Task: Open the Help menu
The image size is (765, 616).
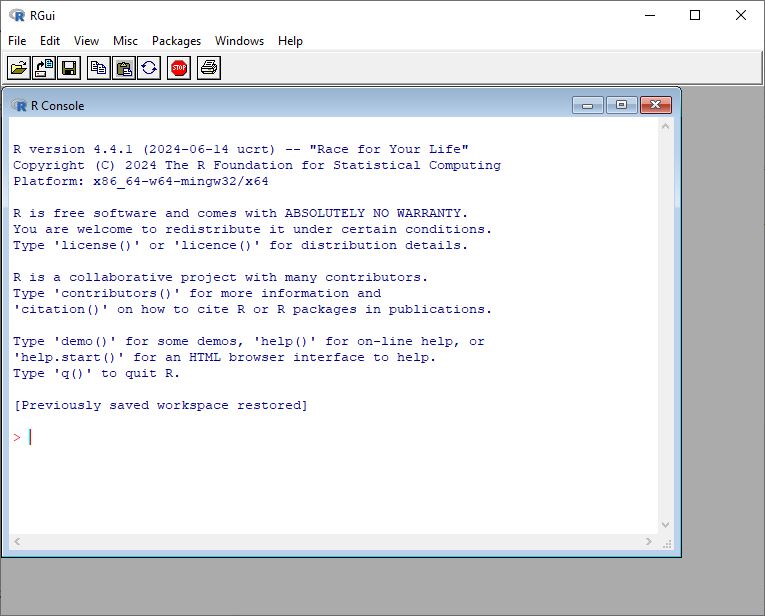Action: [290, 41]
